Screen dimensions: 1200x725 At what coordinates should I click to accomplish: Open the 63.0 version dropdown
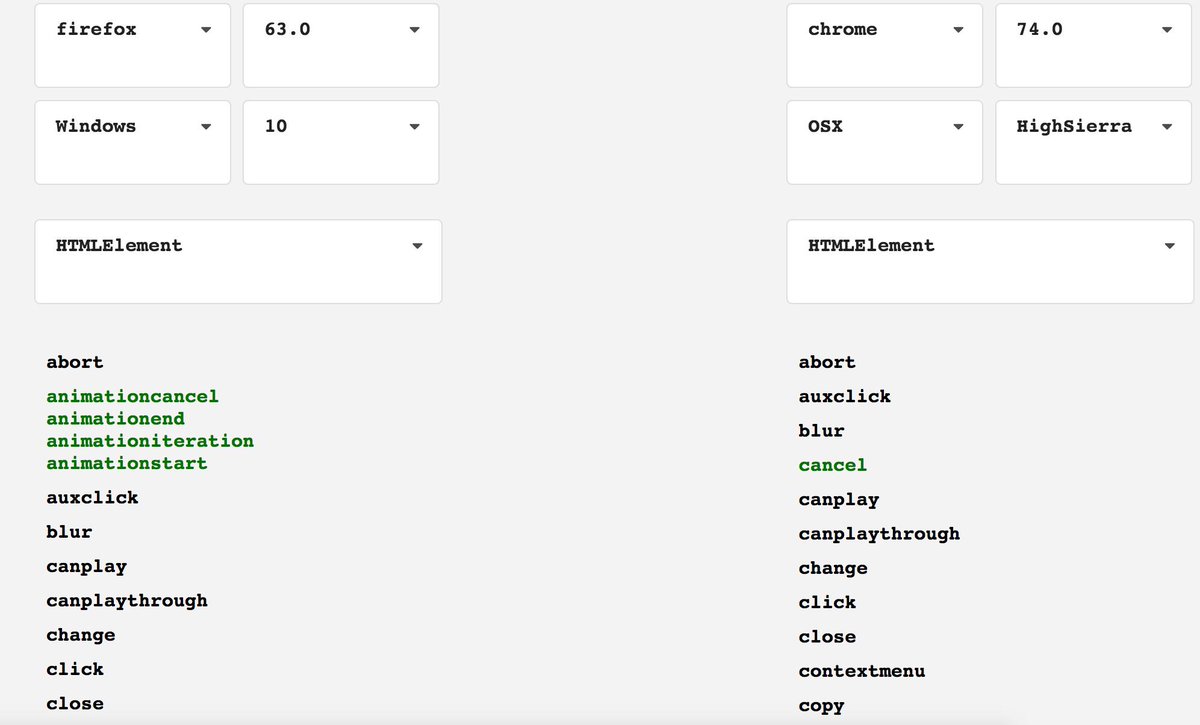tap(341, 45)
